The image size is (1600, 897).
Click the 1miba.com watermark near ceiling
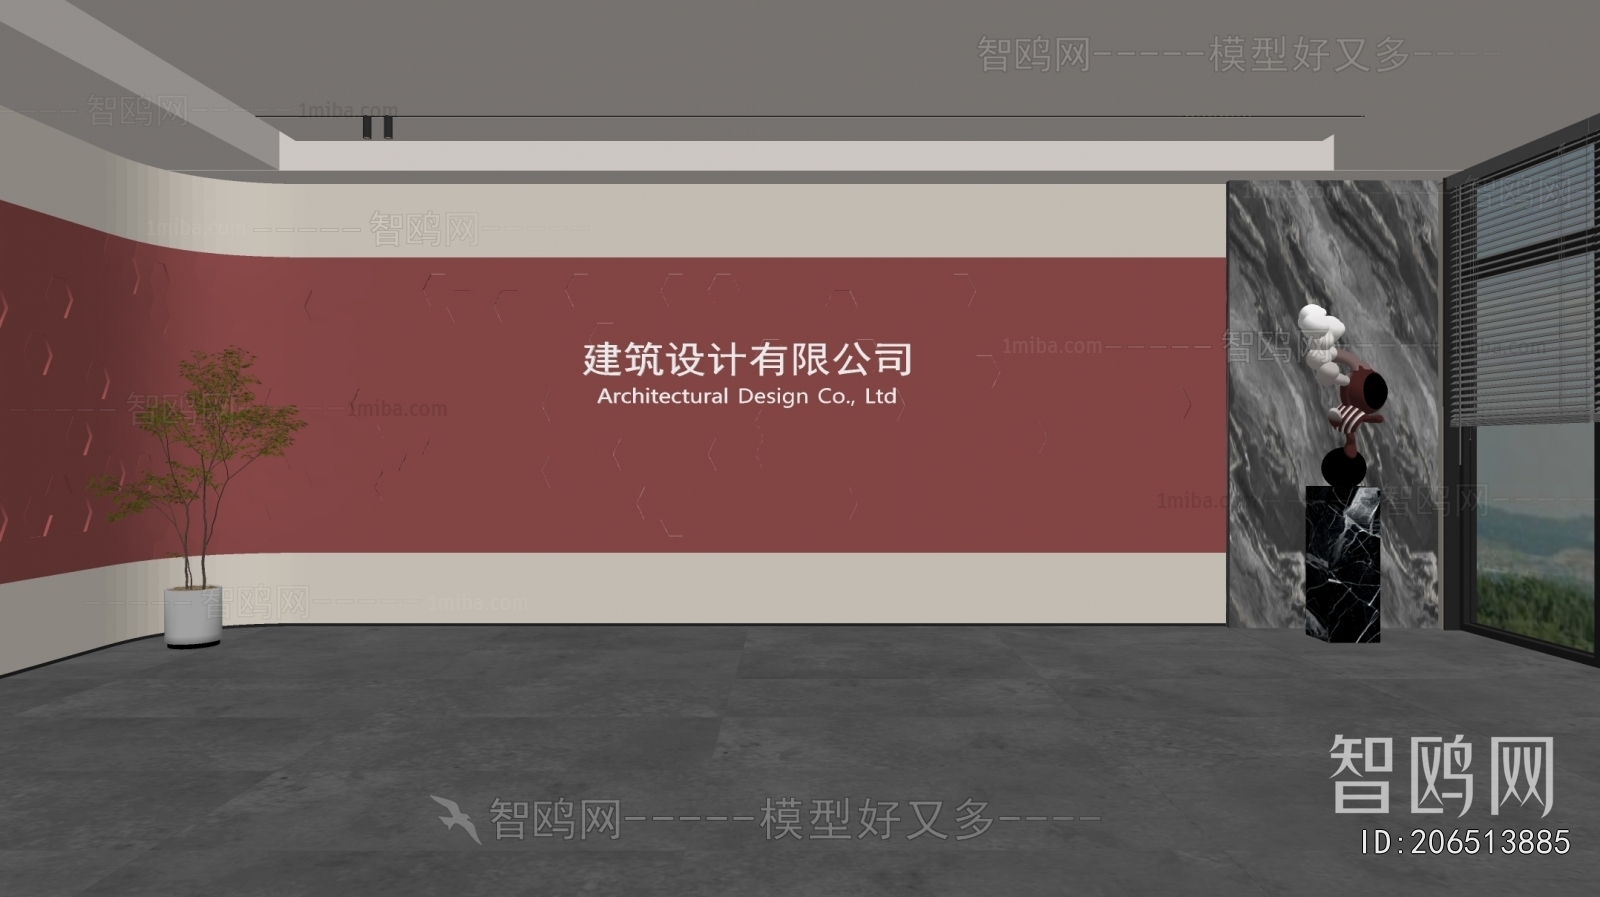tap(347, 110)
